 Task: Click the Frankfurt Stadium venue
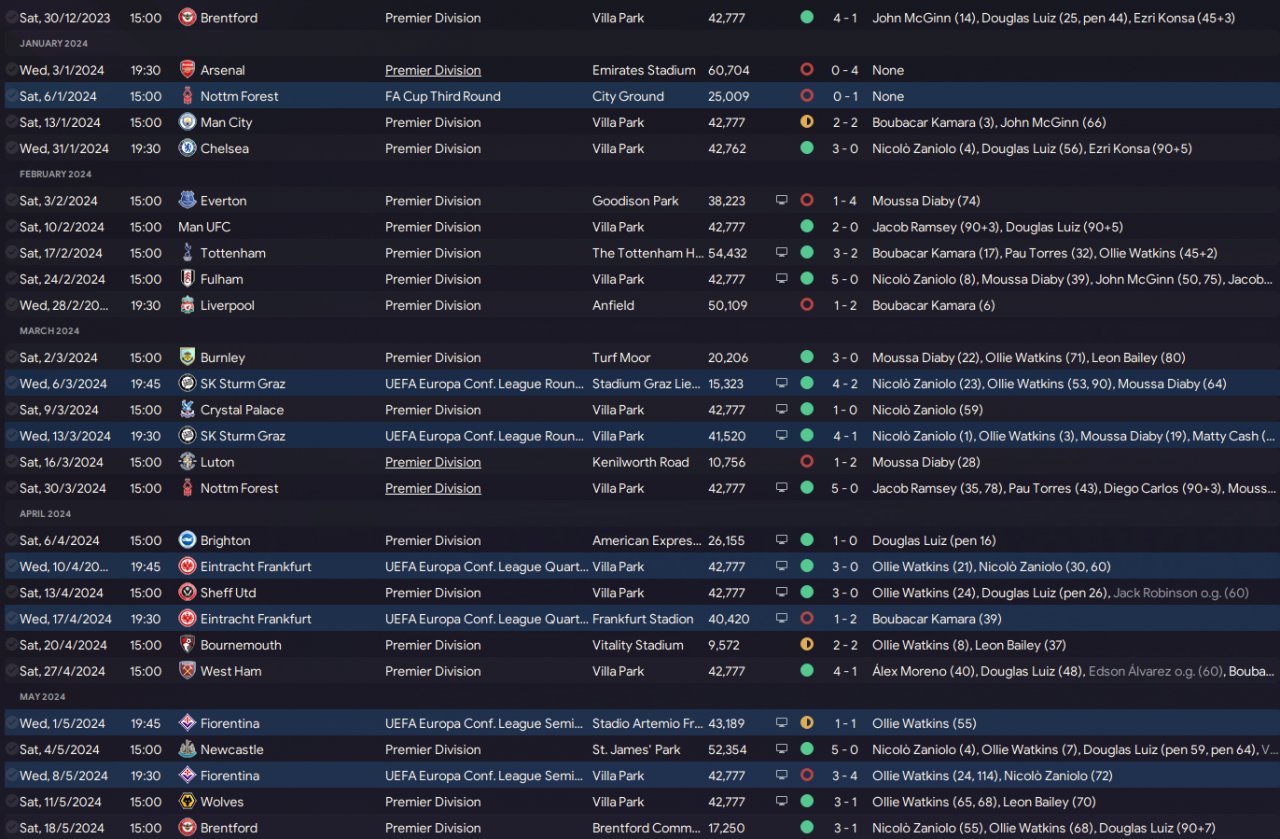pyautogui.click(x=643, y=619)
